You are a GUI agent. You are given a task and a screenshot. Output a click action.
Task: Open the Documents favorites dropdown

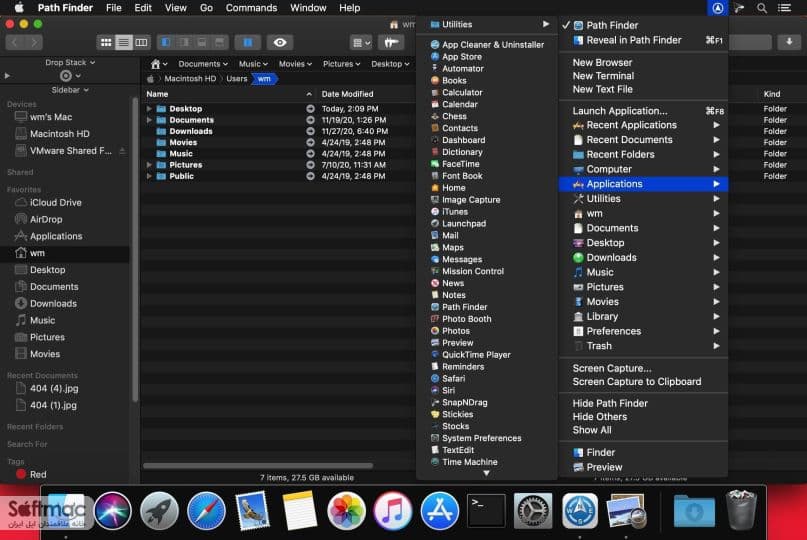[203, 64]
